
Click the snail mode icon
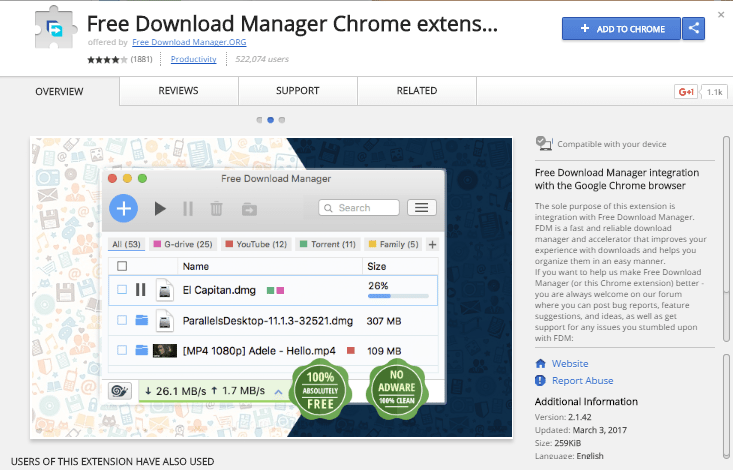click(120, 391)
